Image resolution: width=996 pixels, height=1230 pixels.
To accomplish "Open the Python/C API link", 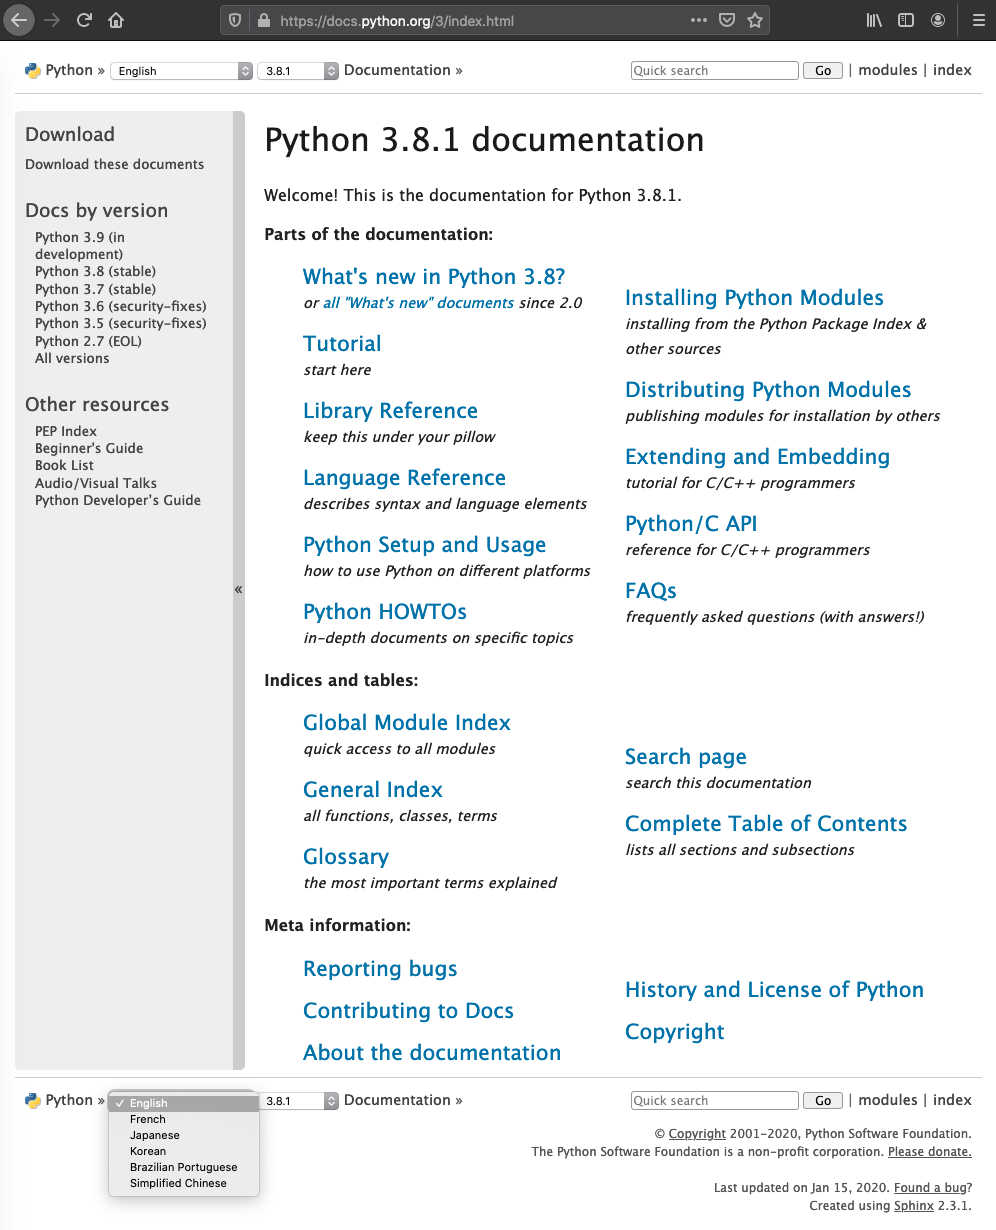I will click(691, 524).
